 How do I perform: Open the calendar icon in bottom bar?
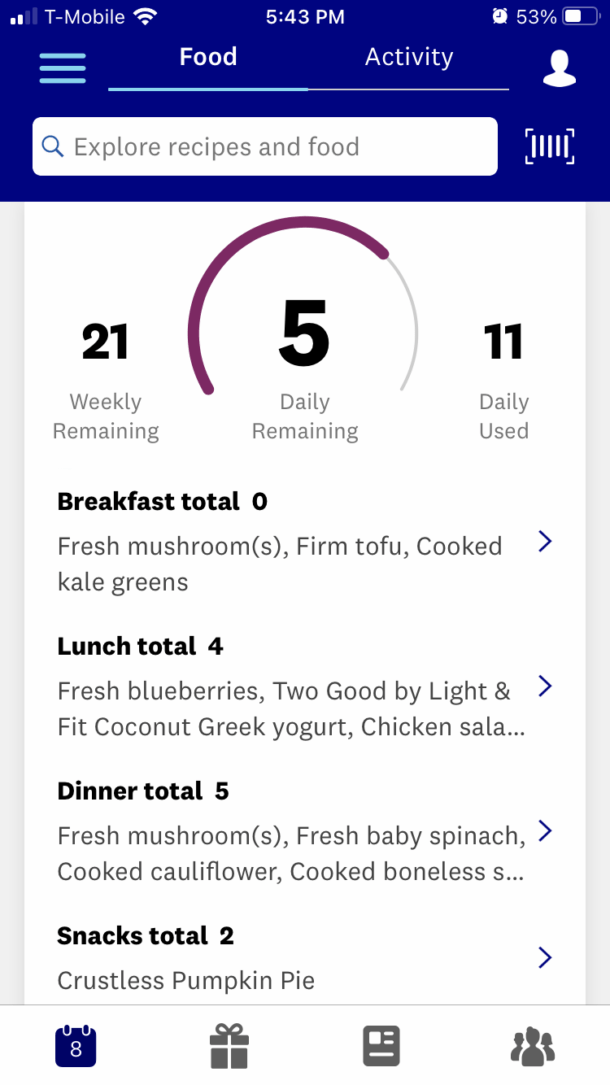pos(75,1046)
